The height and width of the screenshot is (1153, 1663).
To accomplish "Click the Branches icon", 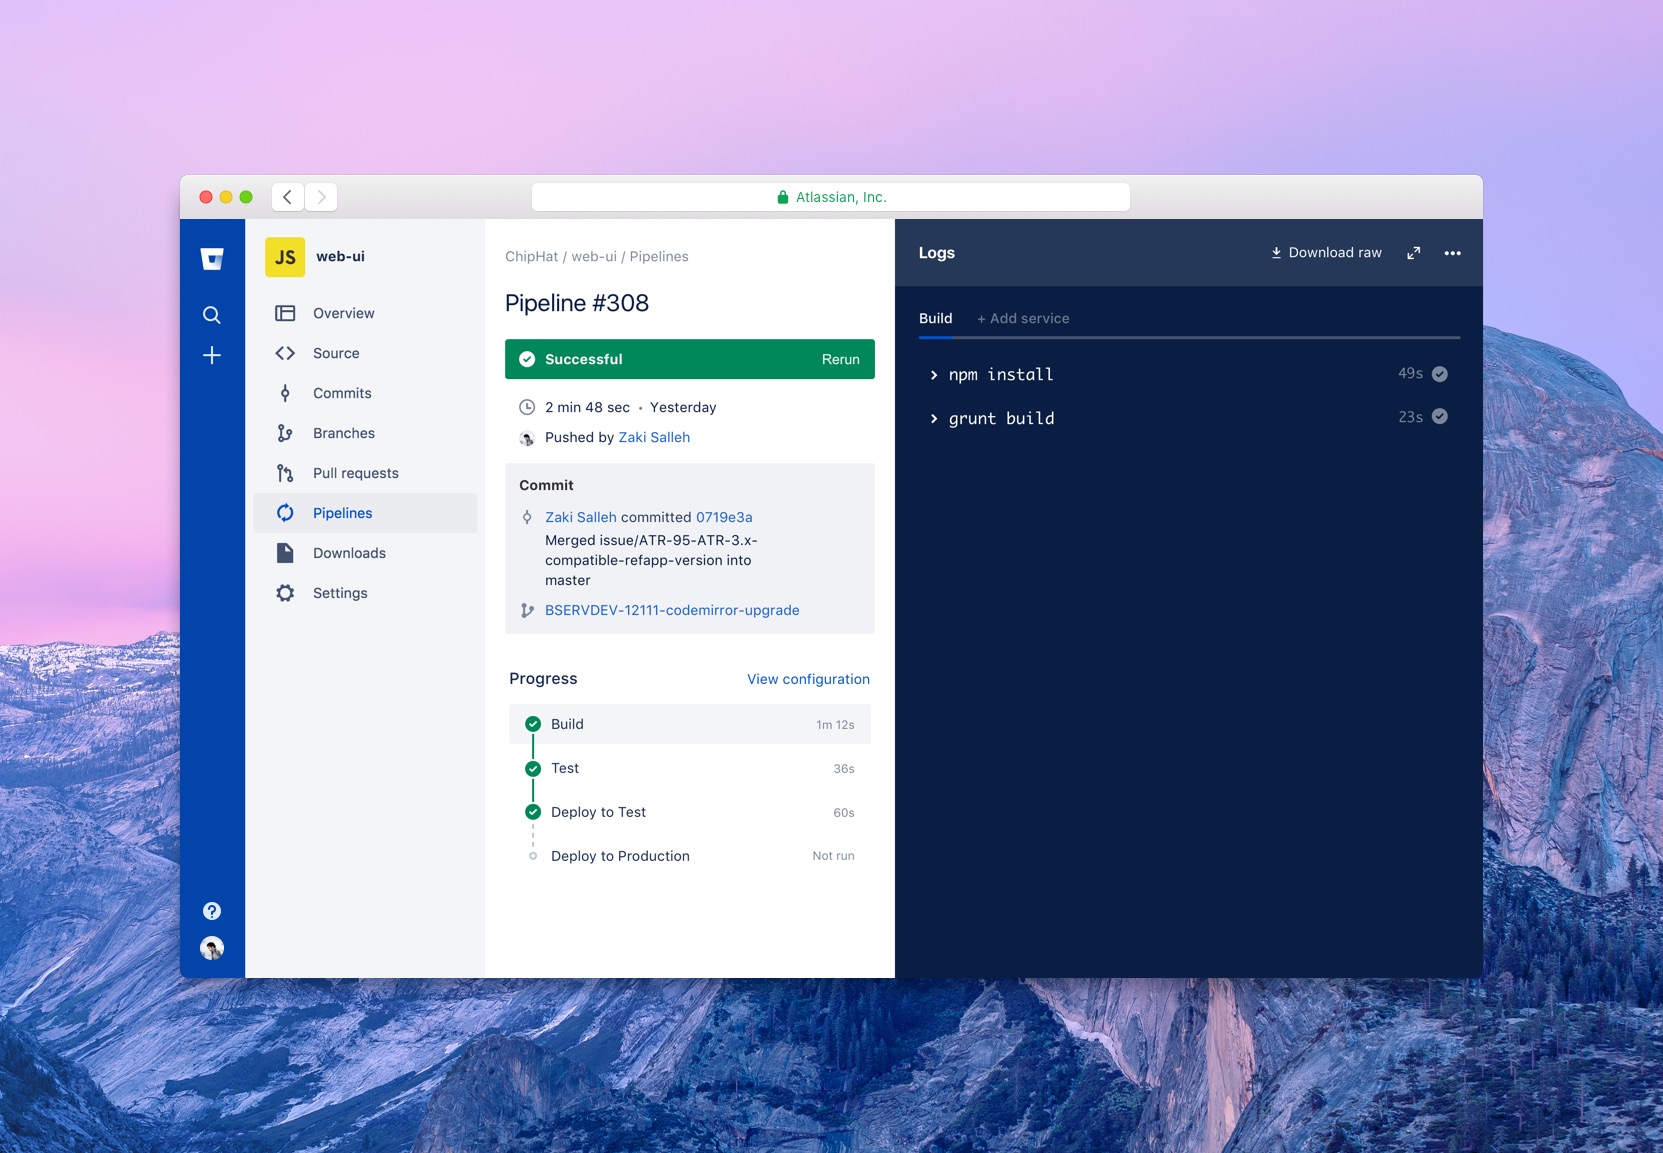I will point(285,433).
